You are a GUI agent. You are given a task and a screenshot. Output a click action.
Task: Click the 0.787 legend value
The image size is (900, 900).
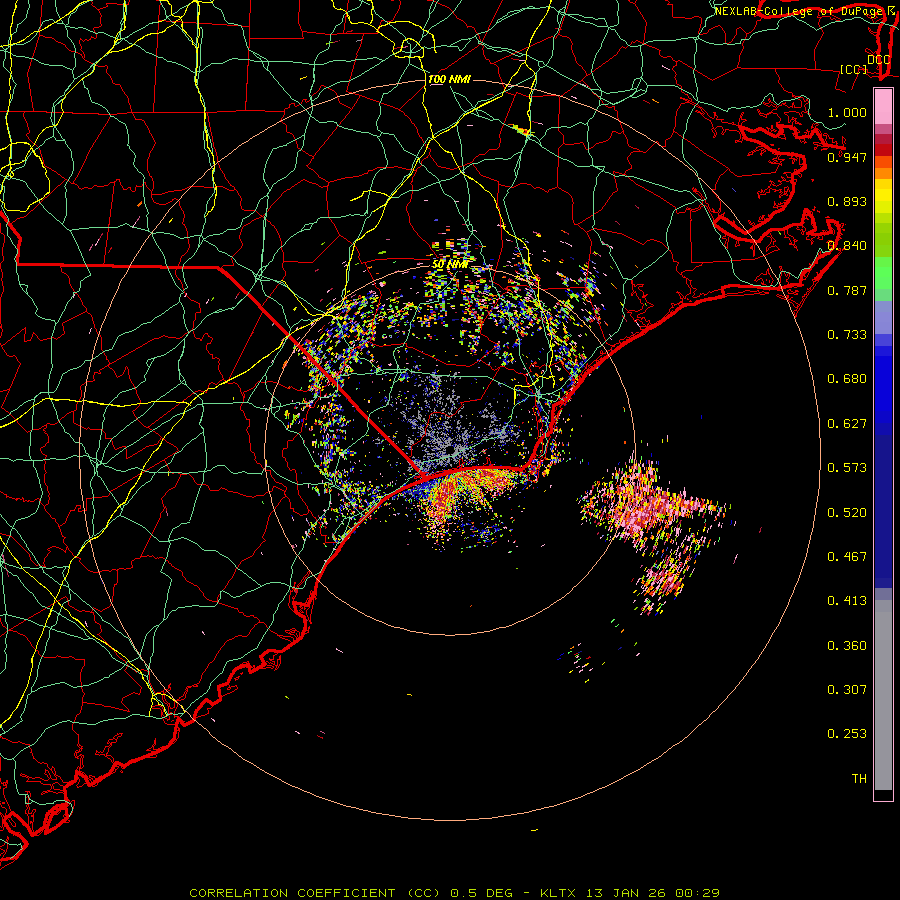pos(847,290)
